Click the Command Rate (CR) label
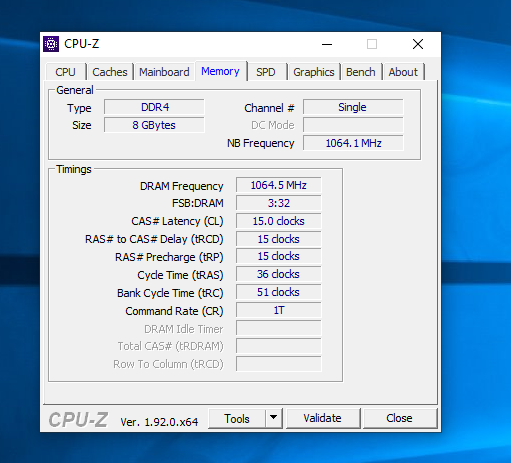This screenshot has height=463, width=511. coord(174,311)
